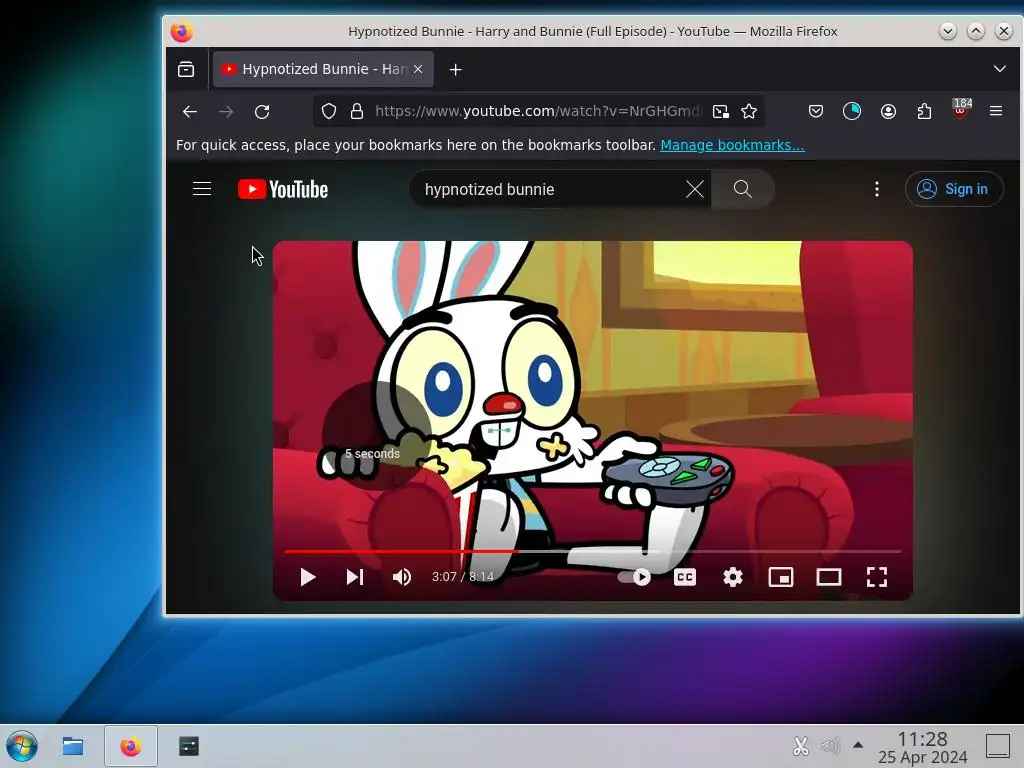Toggle closed captions CC button
This screenshot has height=768, width=1024.
684,577
